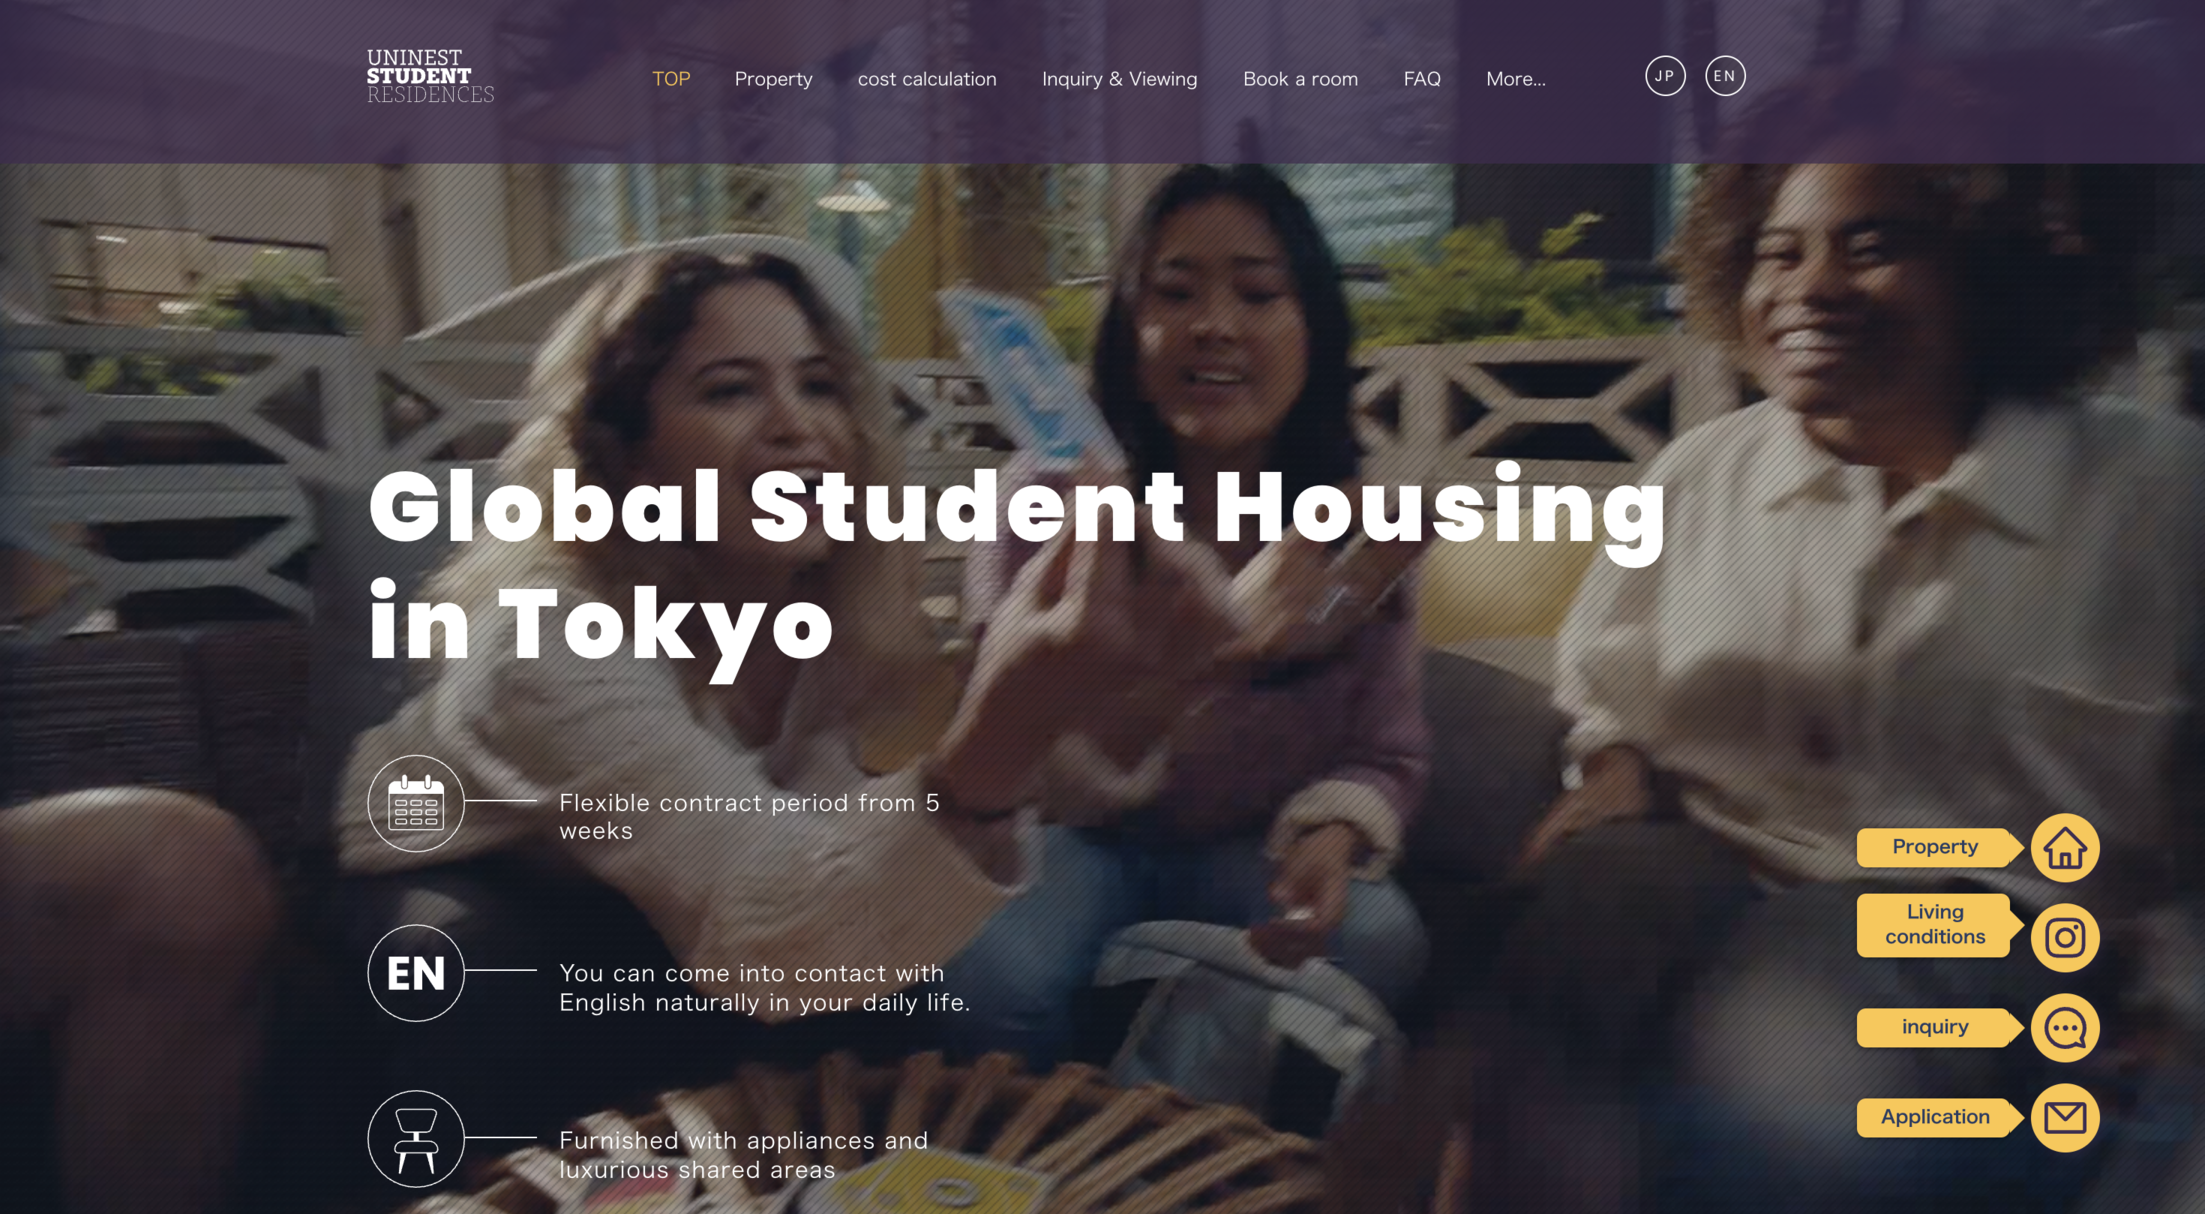2205x1214 pixels.
Task: Open the FAQ page
Action: pos(1421,79)
